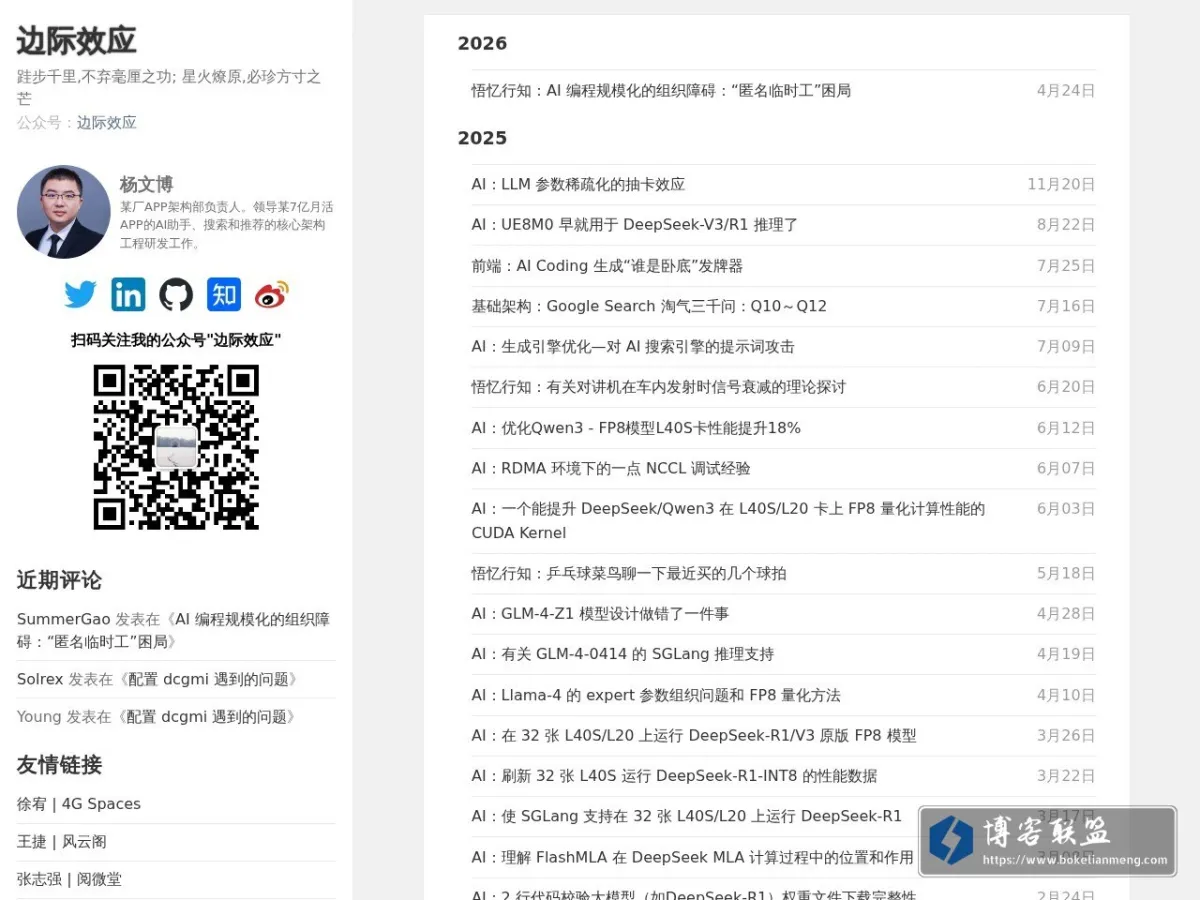
Task: Open post UE8M0 早就用于 DeepSeek-V3/R1 推理了
Action: tap(635, 225)
